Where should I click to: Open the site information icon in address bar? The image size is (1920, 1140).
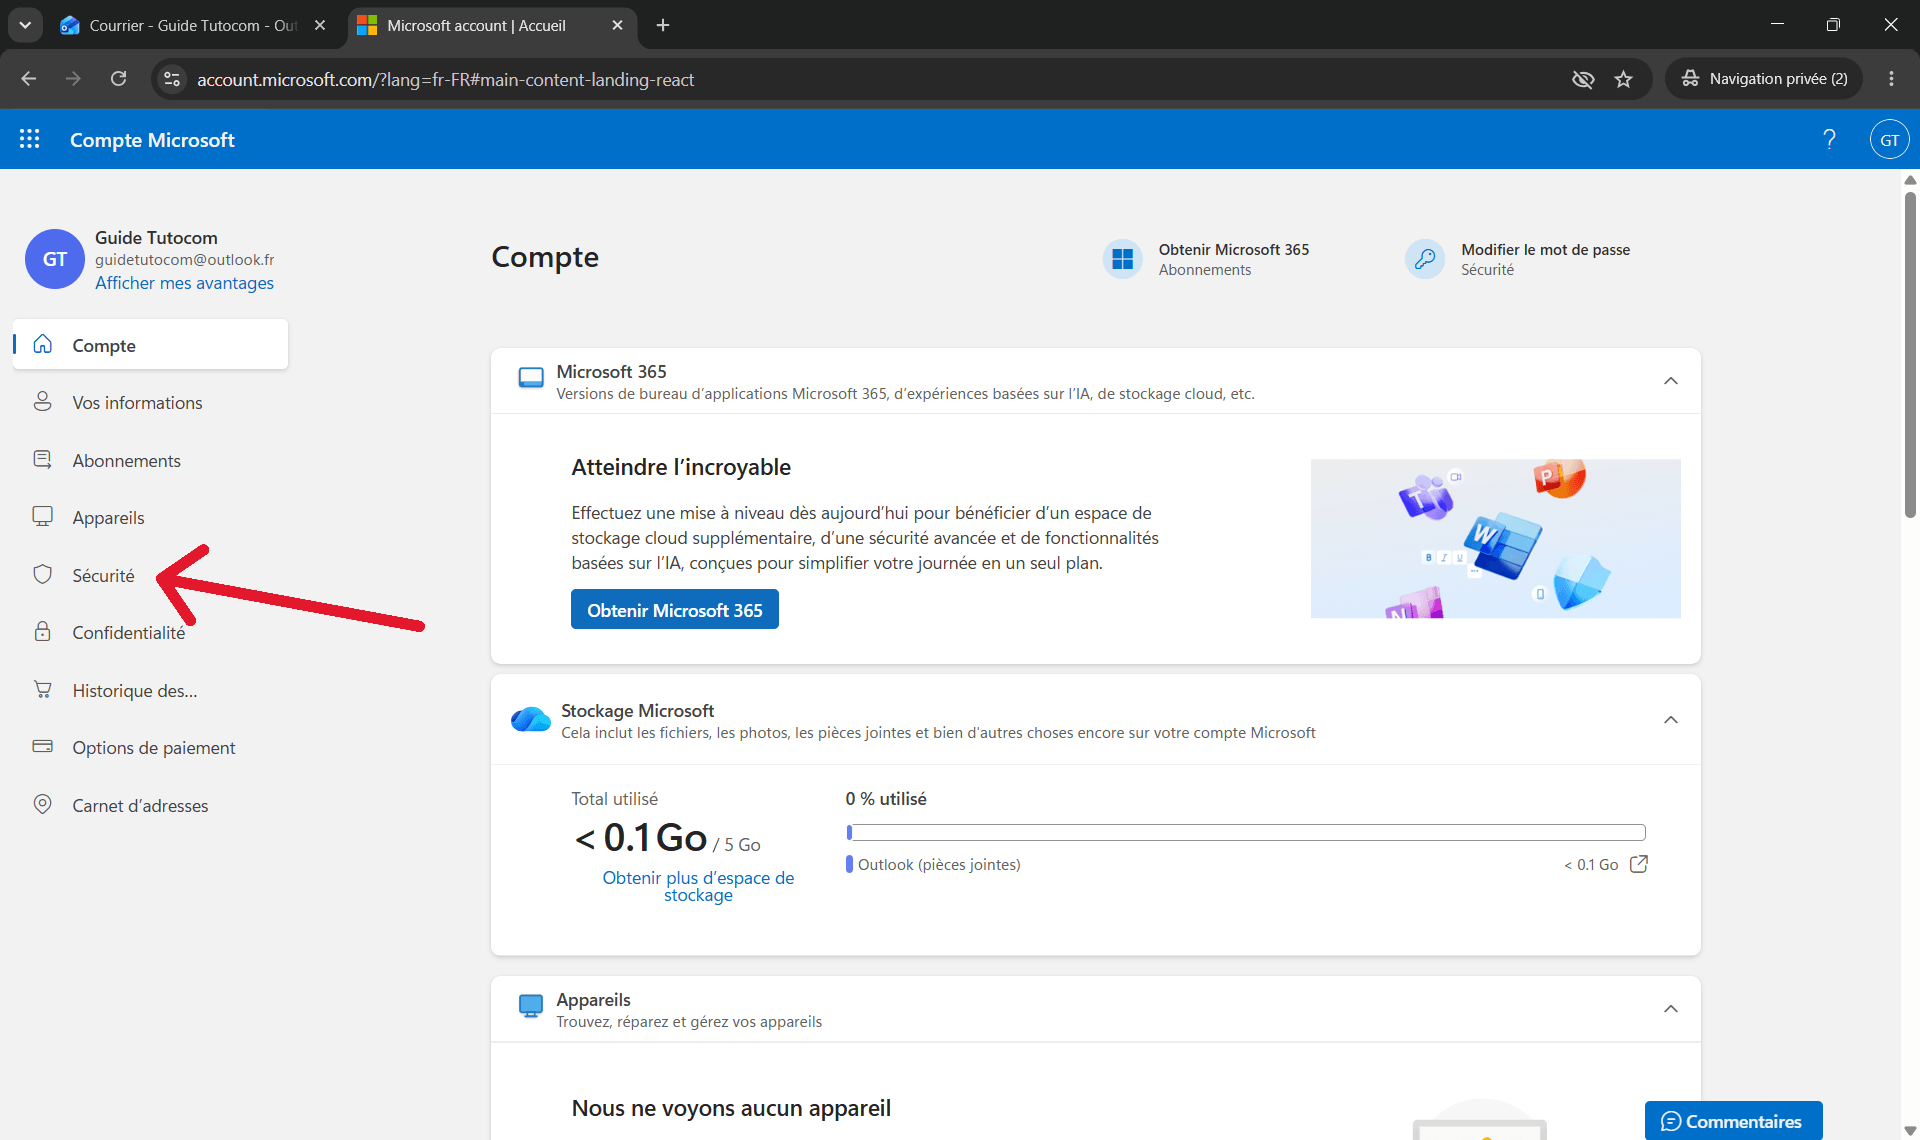tap(172, 79)
